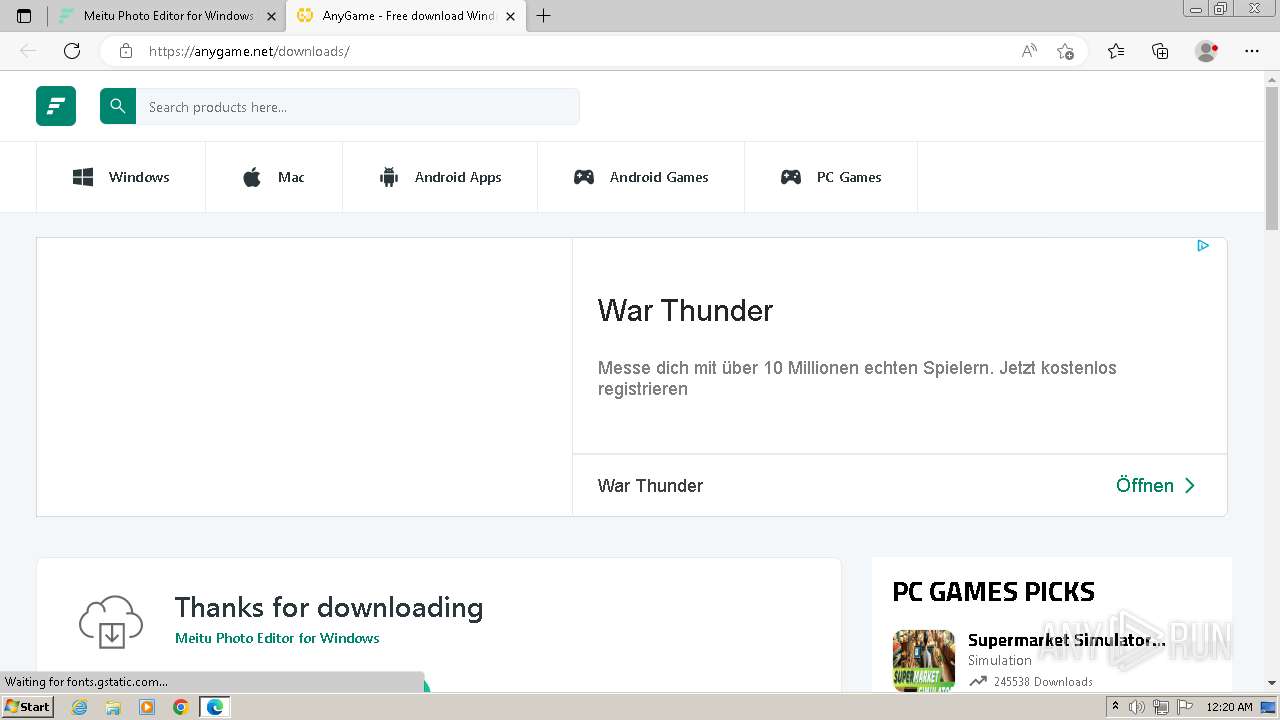Viewport: 1280px width, 720px height.
Task: Open the Mac category
Action: pos(274,177)
